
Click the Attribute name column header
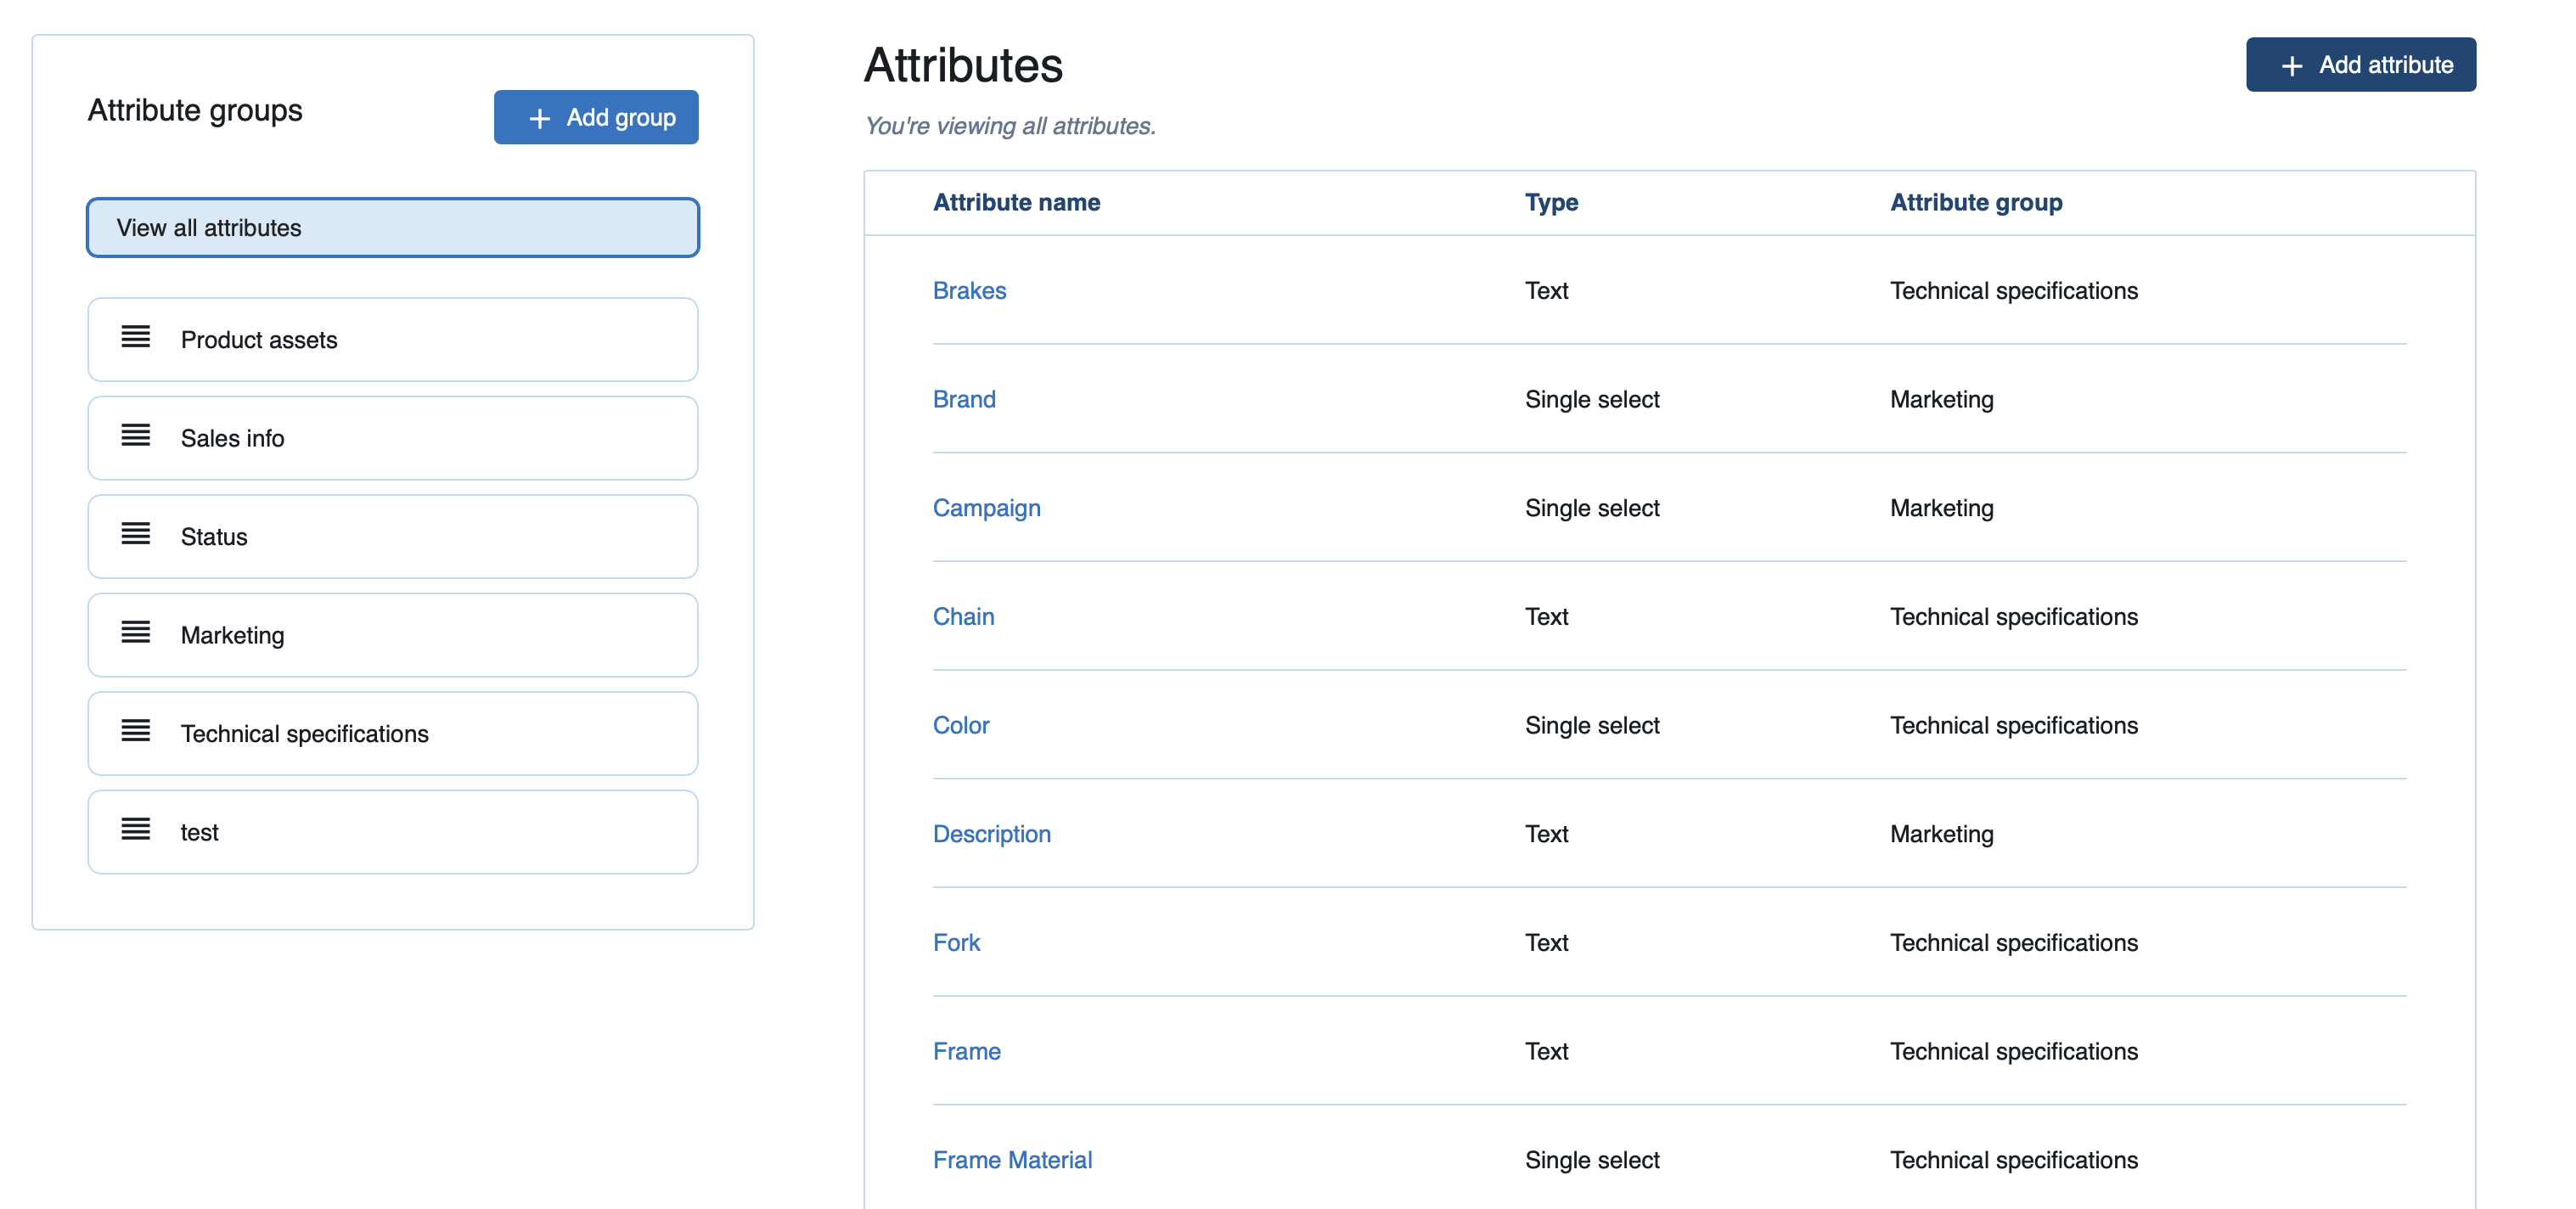pos(1016,203)
